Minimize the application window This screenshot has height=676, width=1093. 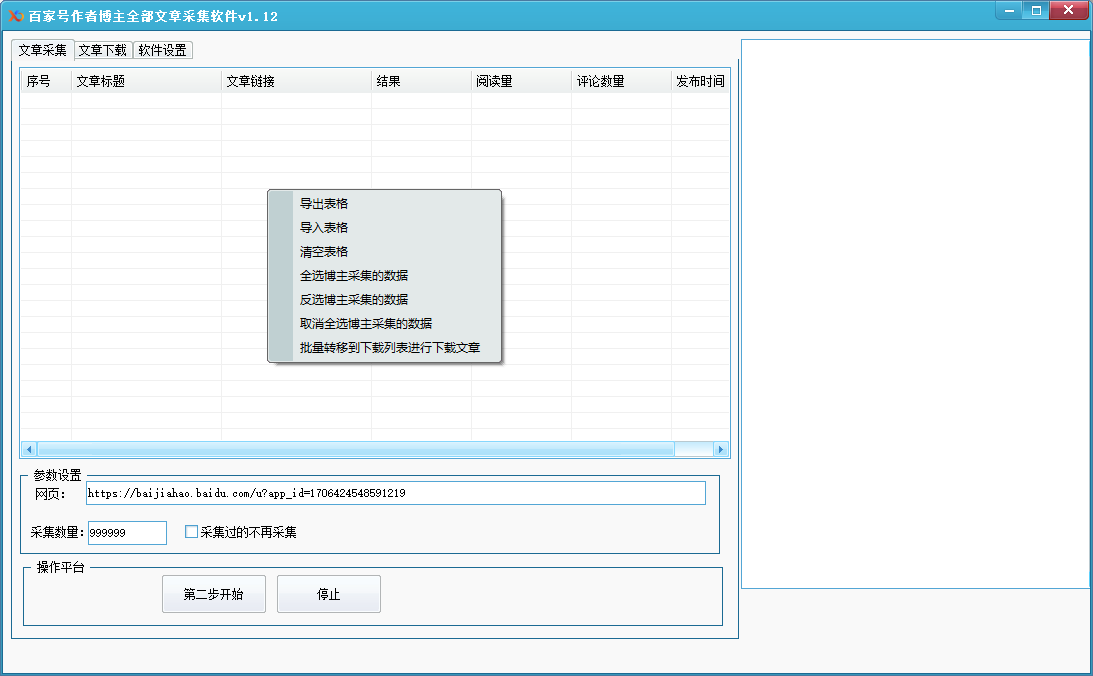[x=1009, y=10]
